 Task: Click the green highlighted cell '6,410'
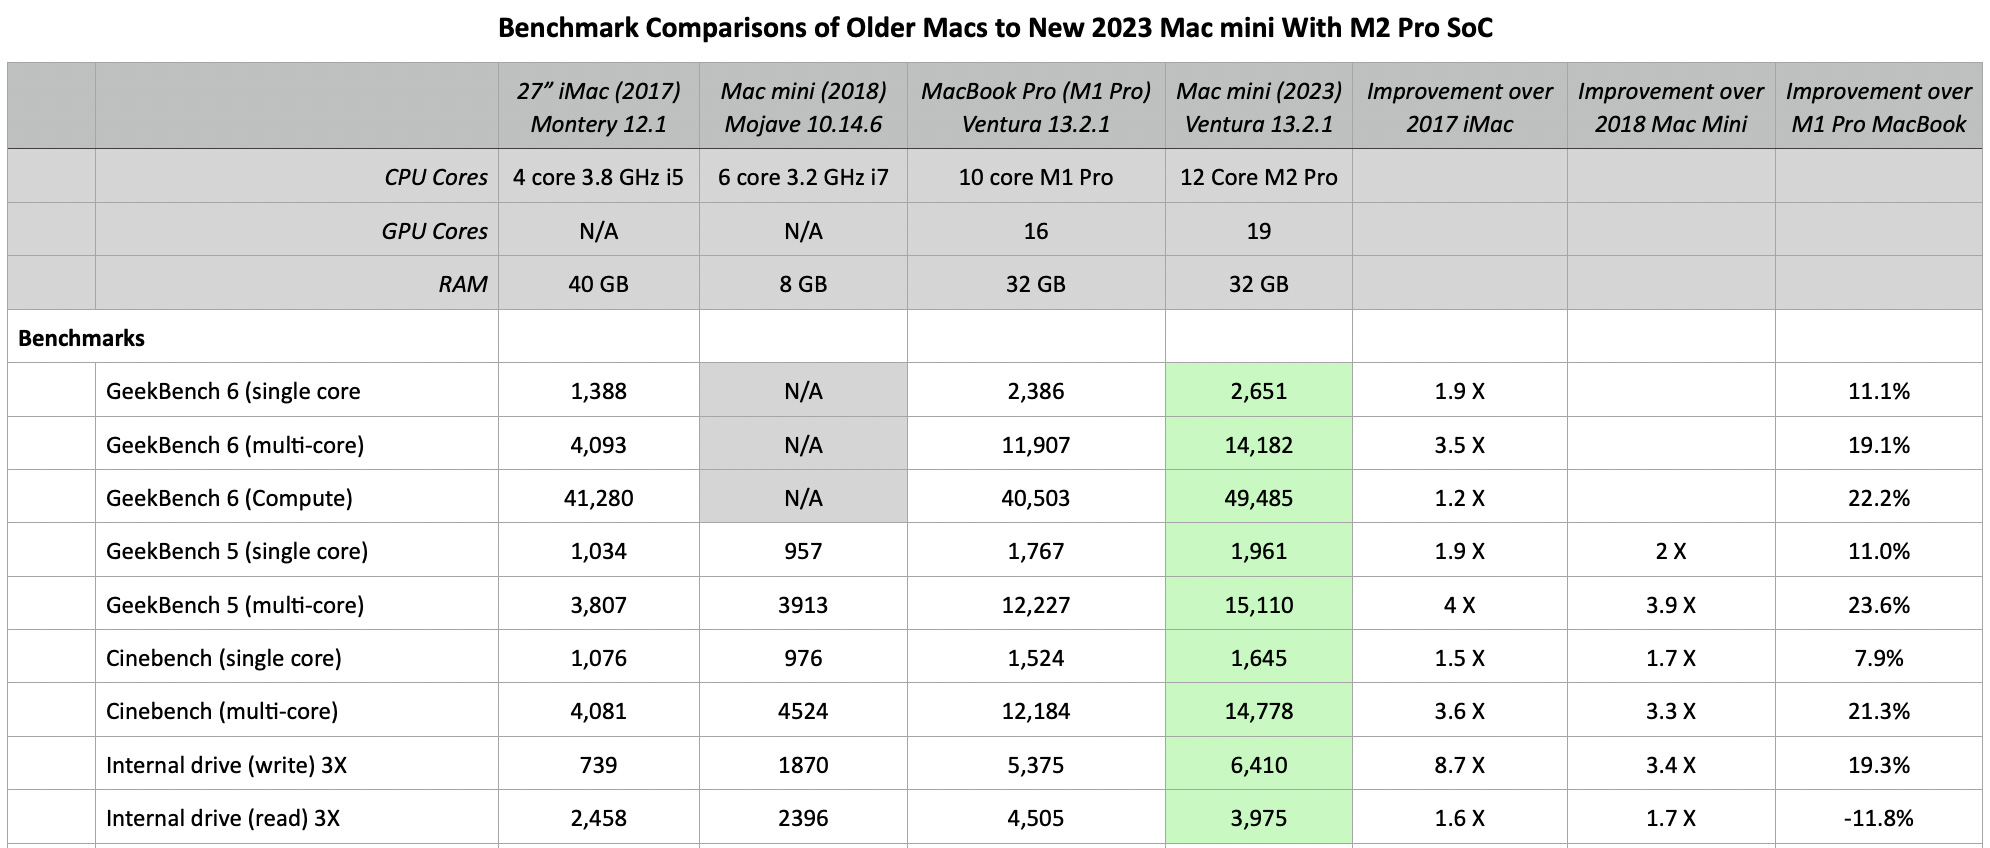pyautogui.click(x=1259, y=765)
